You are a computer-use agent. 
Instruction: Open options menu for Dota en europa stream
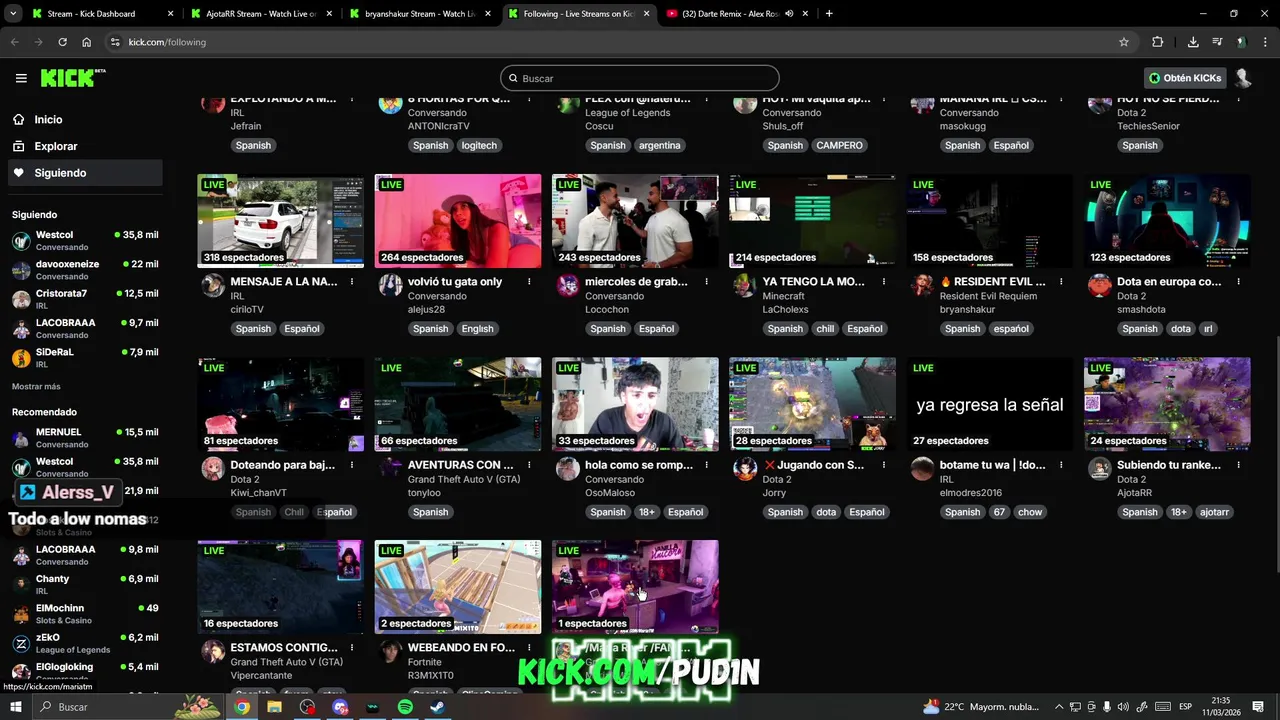(1238, 282)
